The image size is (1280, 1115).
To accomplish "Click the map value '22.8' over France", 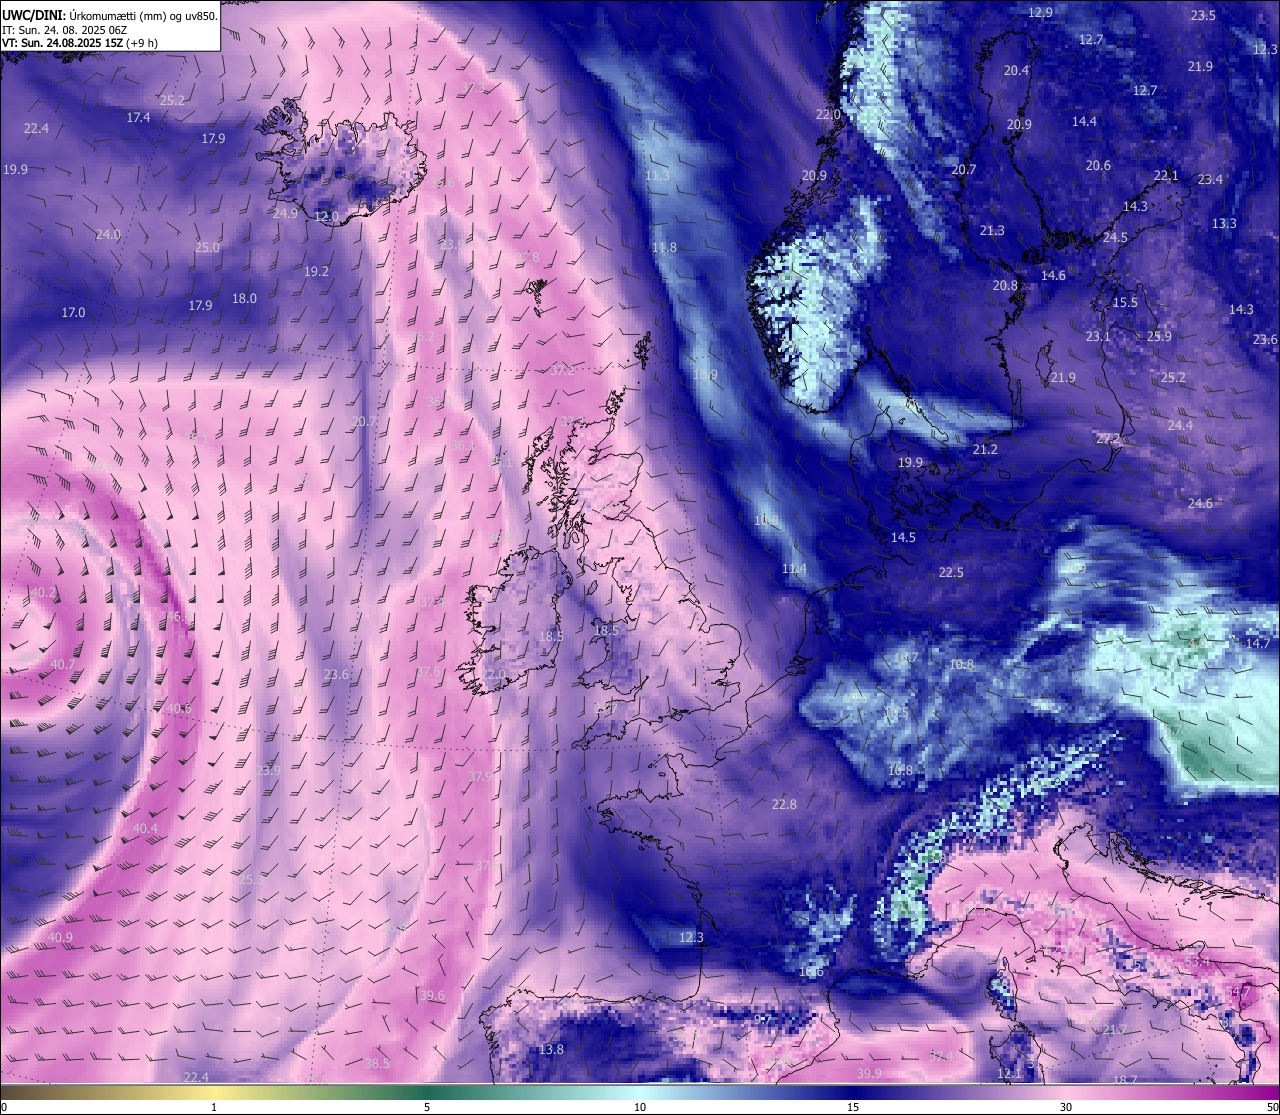I will tap(784, 804).
